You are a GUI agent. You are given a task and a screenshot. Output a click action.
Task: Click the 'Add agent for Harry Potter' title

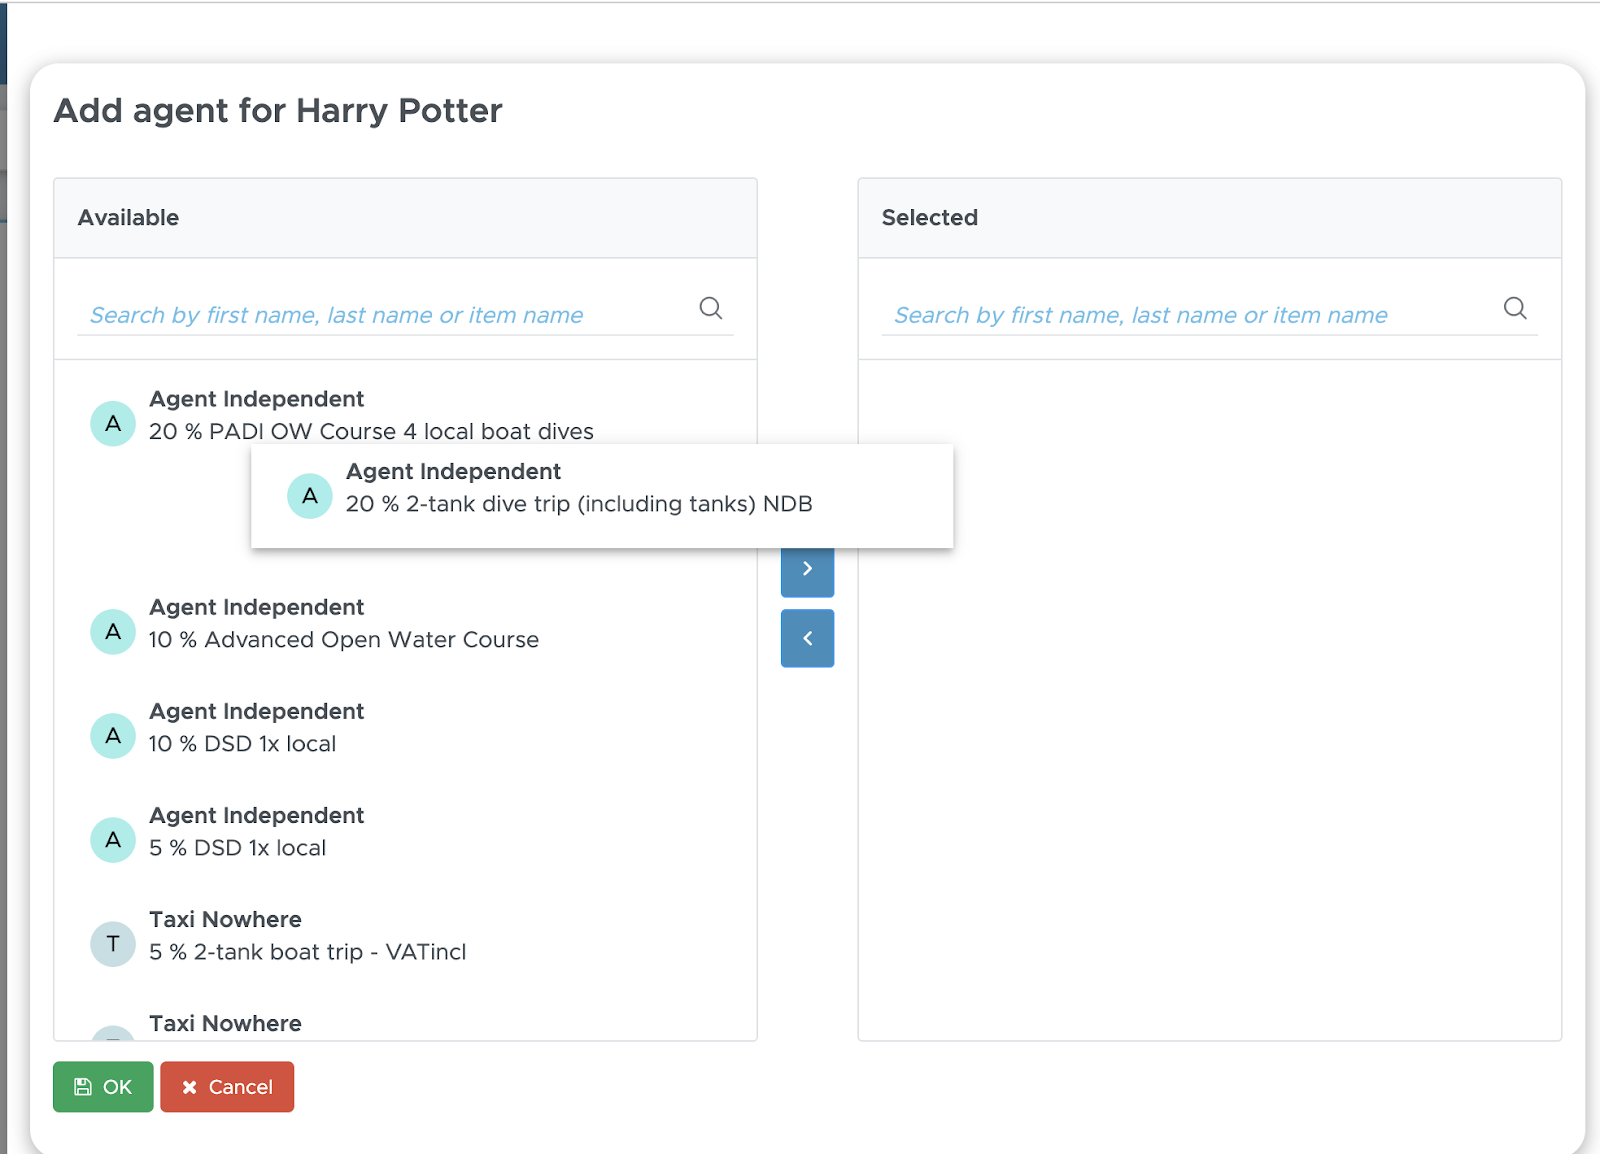click(x=278, y=110)
